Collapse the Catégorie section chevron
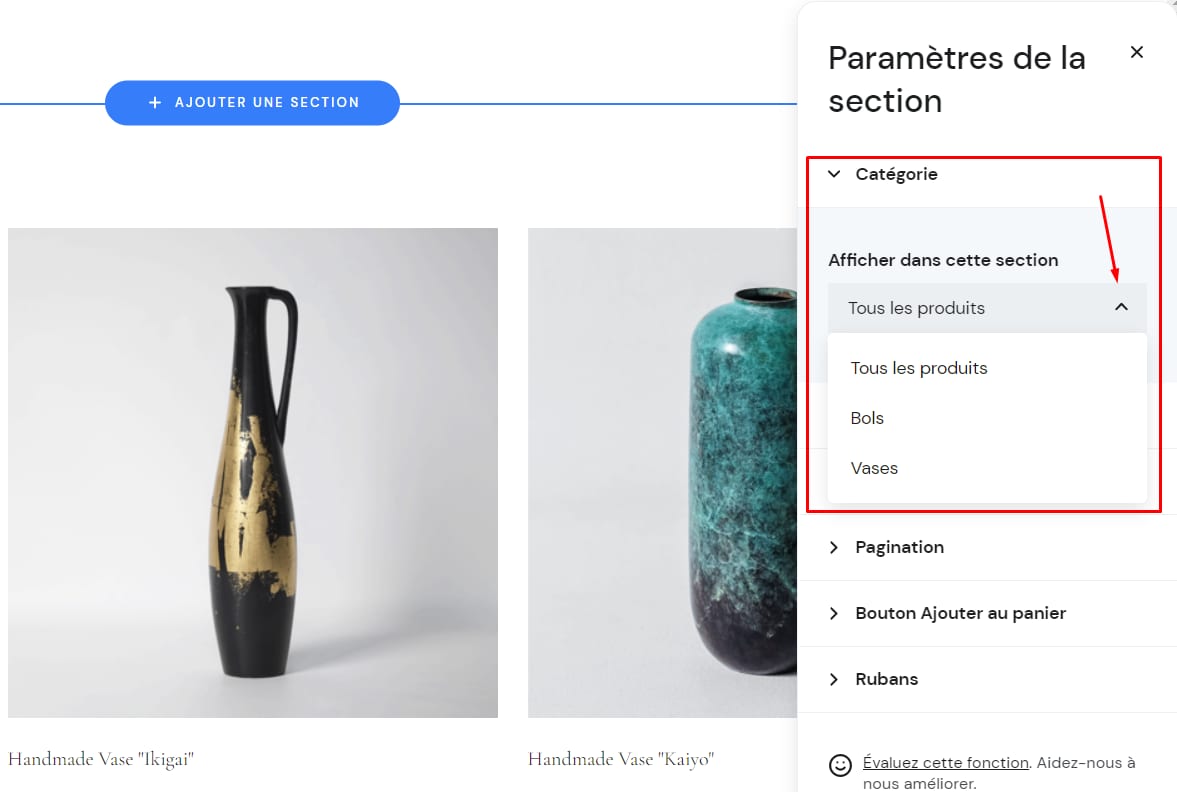This screenshot has height=792, width=1177. 834,174
